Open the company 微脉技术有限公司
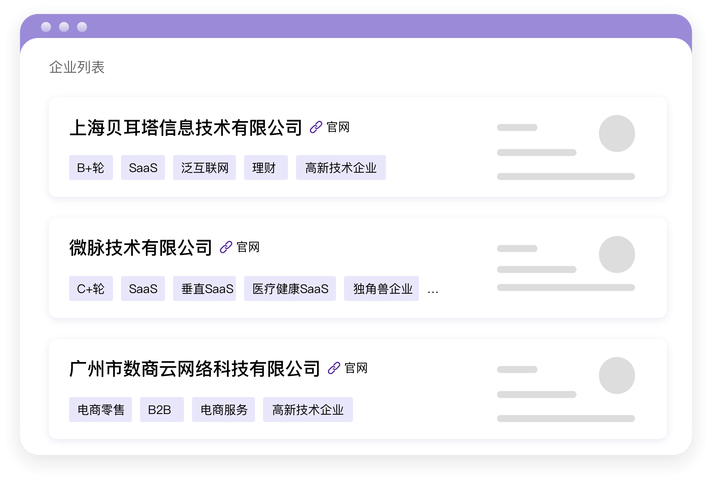Image resolution: width=712 pixels, height=481 pixels. tap(141, 248)
